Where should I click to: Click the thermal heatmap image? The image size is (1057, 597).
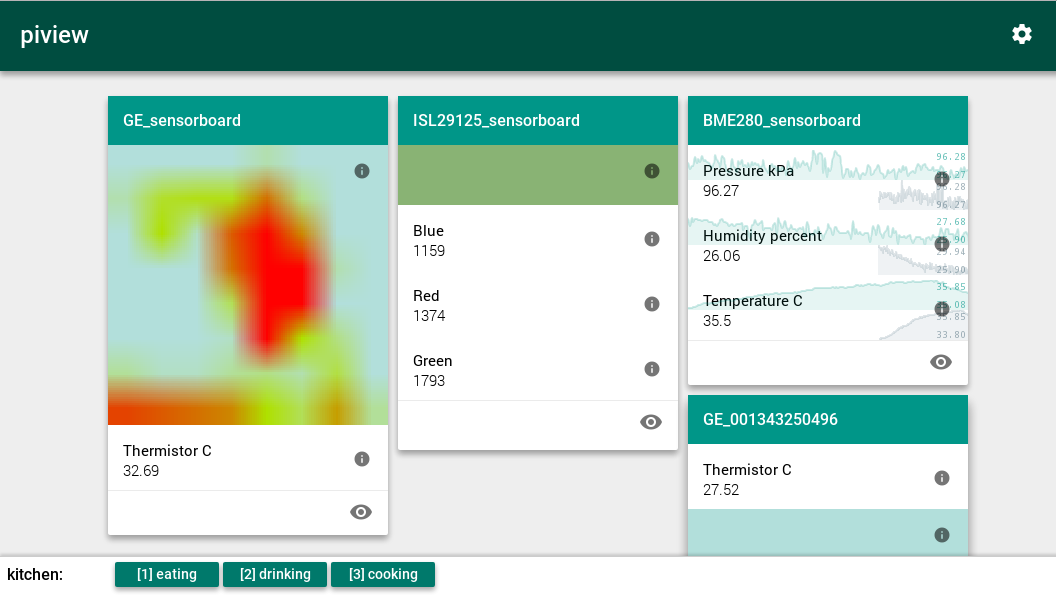coord(248,285)
